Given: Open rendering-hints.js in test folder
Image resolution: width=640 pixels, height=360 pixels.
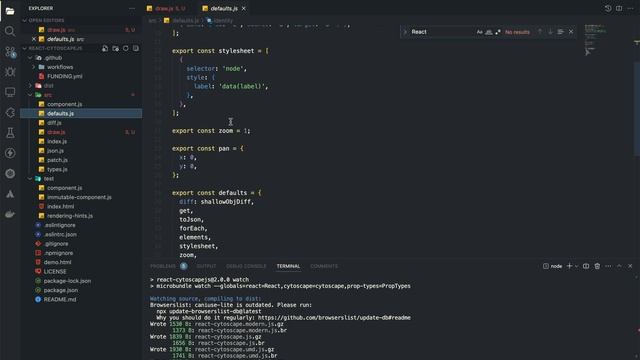Looking at the screenshot, I should point(70,216).
